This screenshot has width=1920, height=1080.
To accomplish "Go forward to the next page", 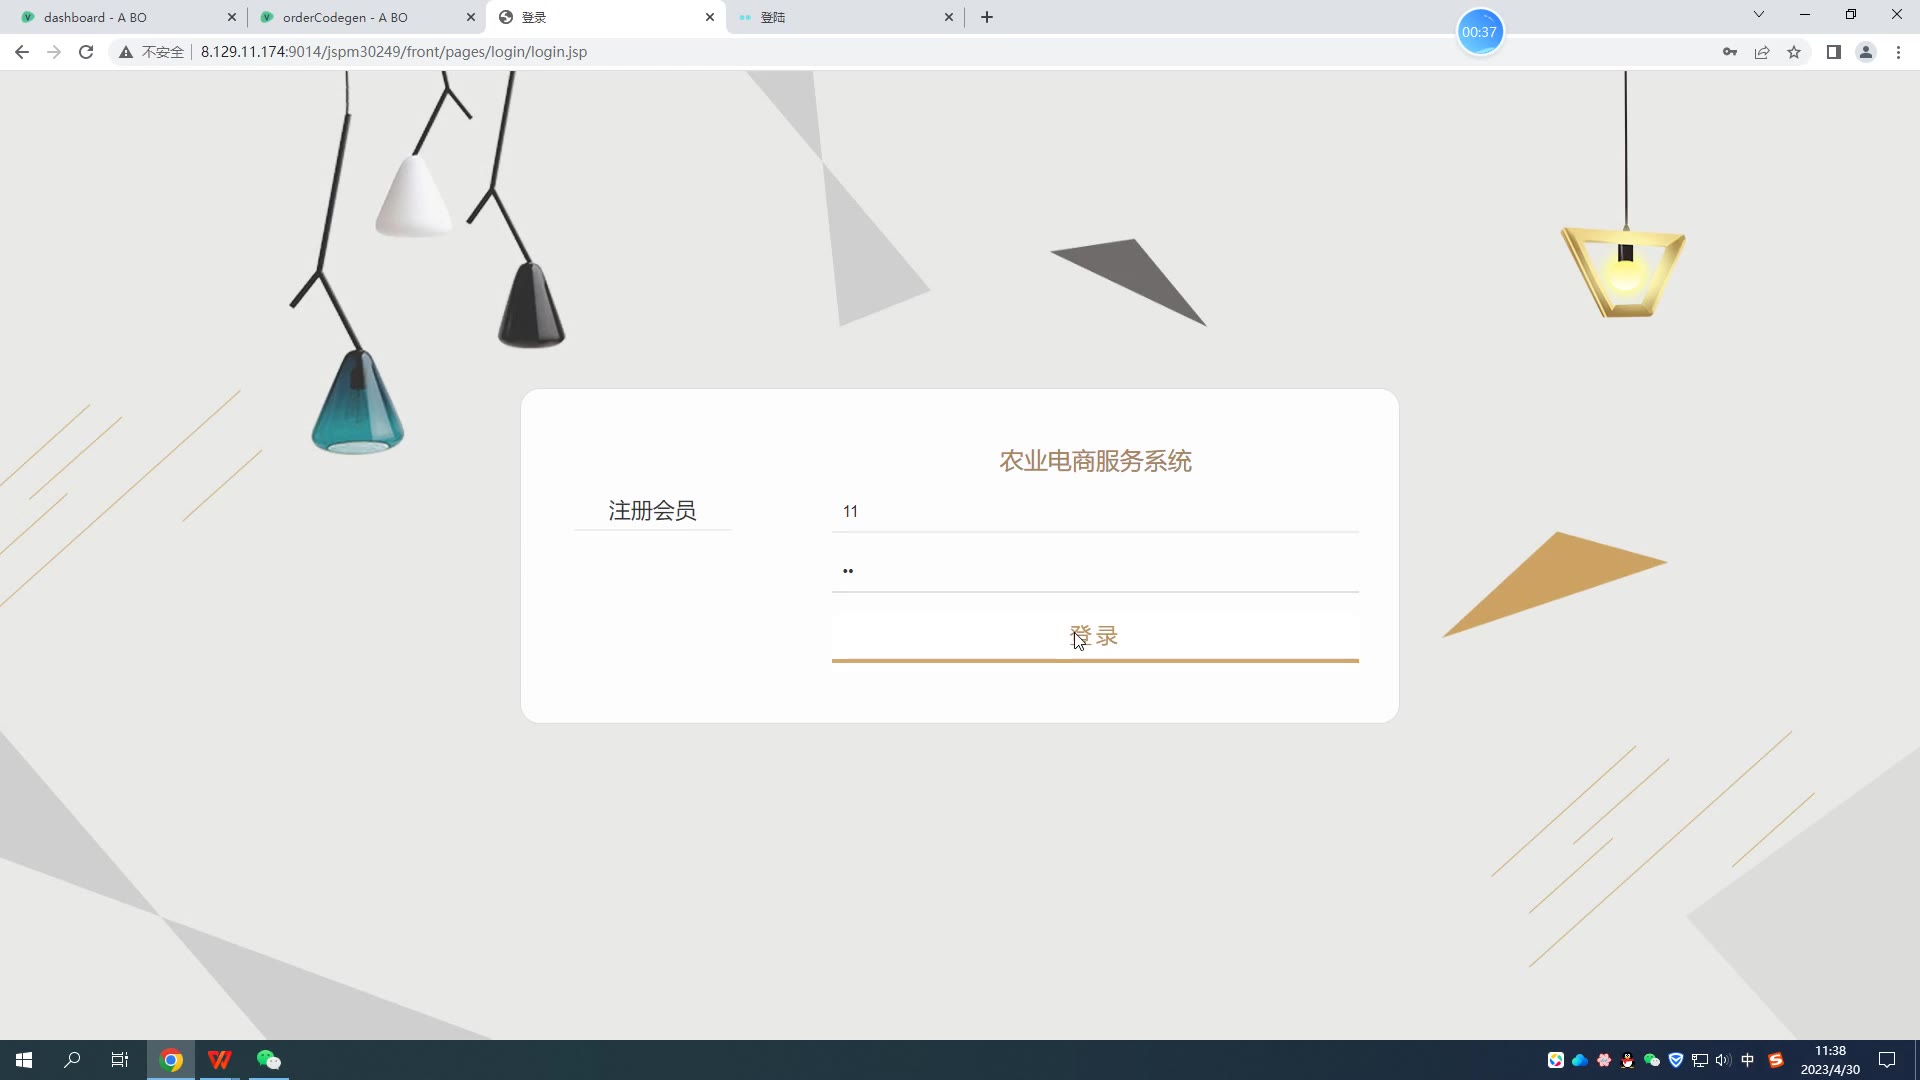I will tap(54, 52).
